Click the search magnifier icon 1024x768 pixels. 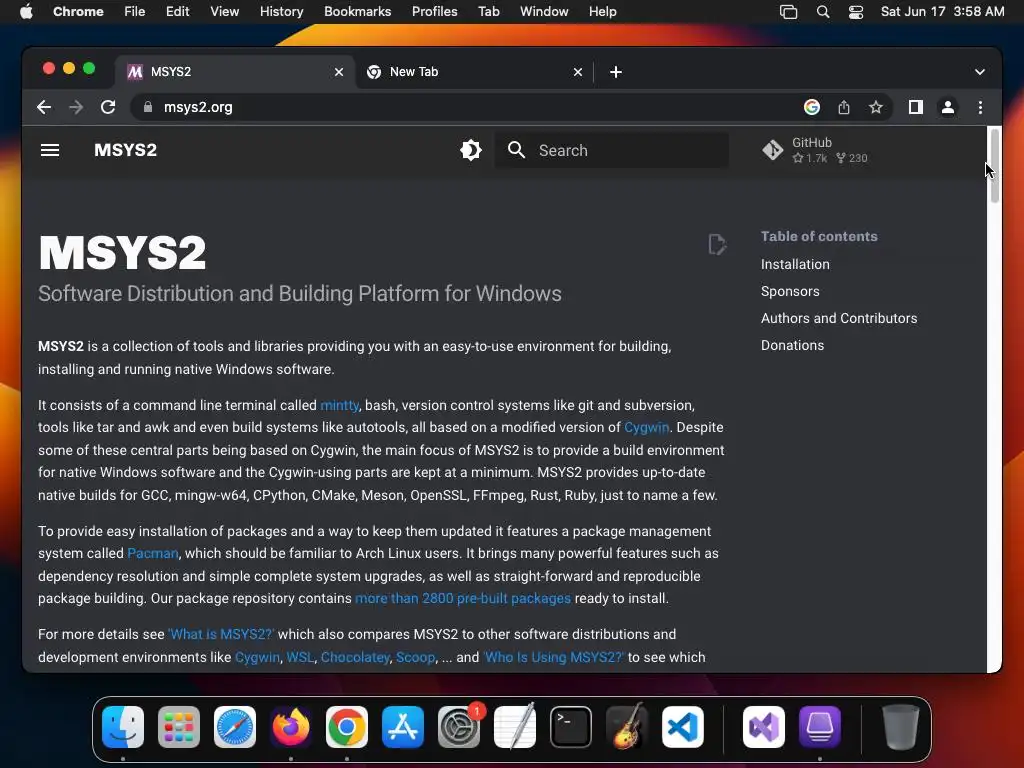516,150
